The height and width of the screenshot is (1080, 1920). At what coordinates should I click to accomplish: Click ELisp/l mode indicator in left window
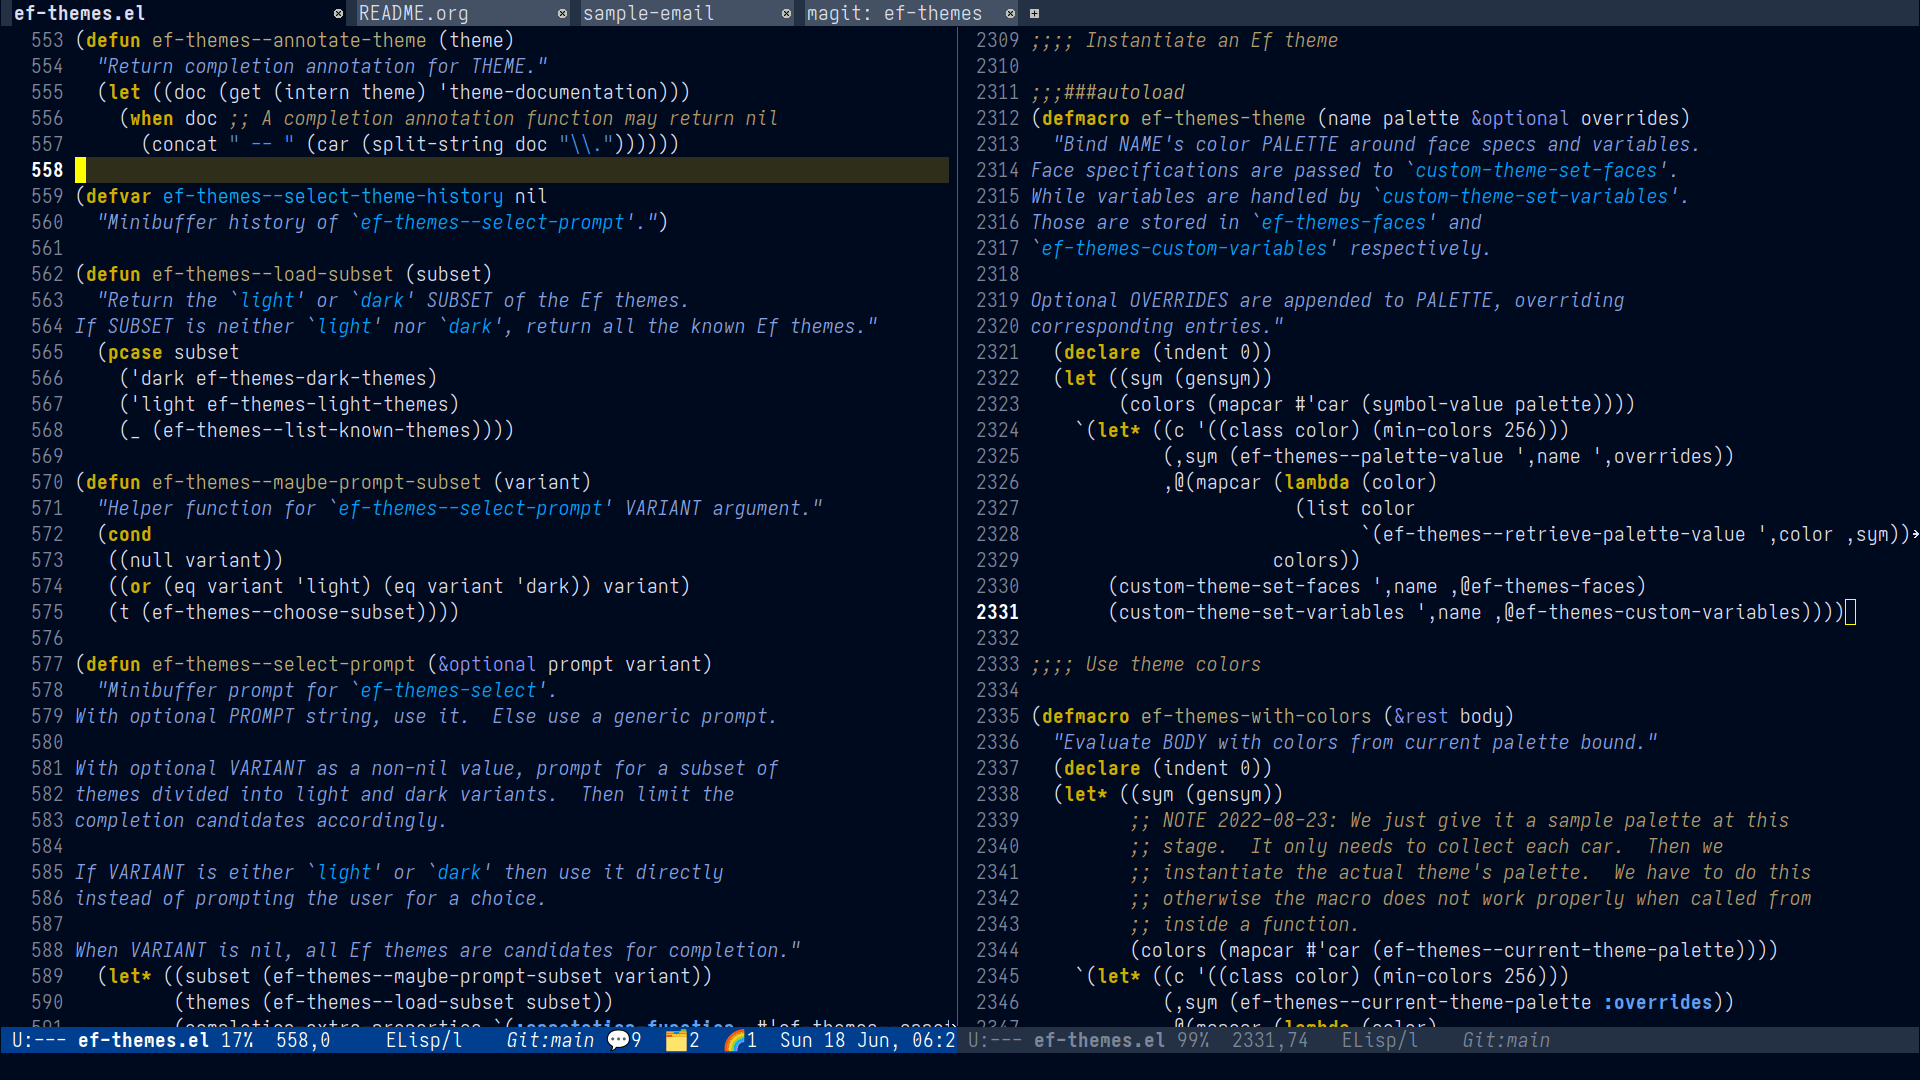(424, 1040)
